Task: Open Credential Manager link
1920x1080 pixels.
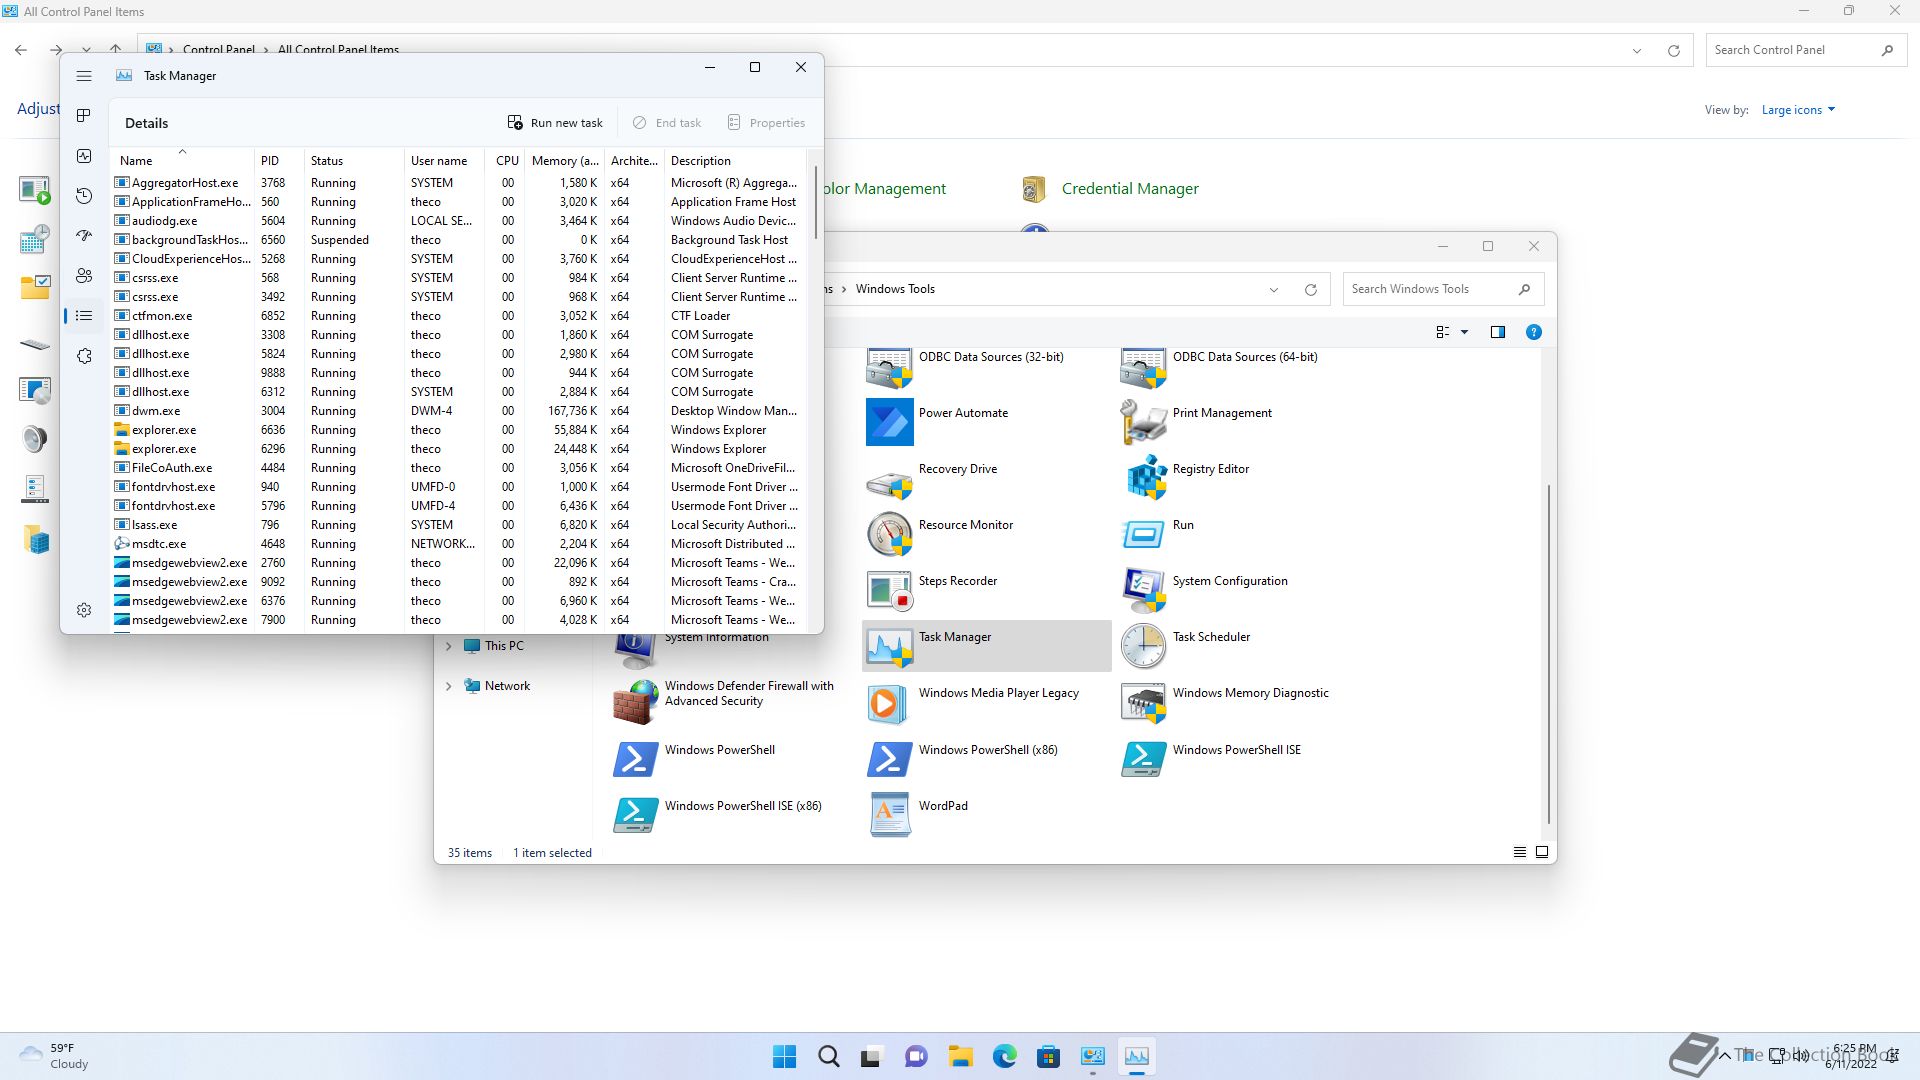Action: click(x=1130, y=188)
